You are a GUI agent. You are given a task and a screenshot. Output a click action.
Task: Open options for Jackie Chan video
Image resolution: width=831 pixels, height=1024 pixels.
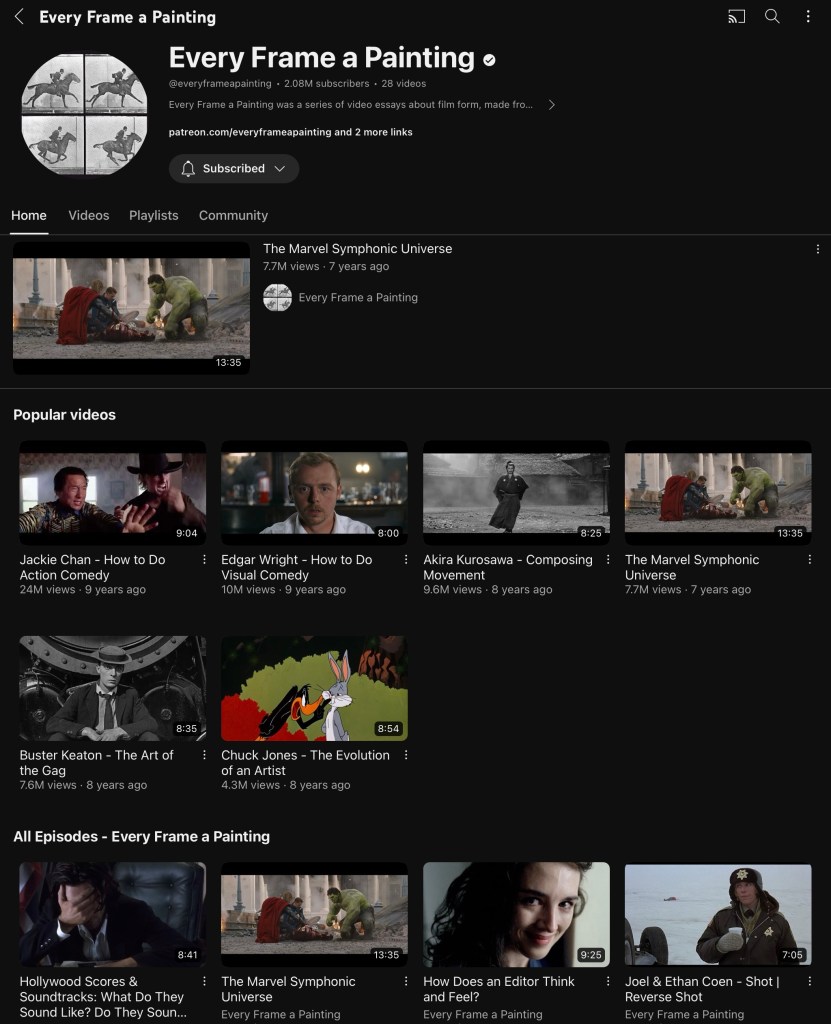pyautogui.click(x=204, y=560)
